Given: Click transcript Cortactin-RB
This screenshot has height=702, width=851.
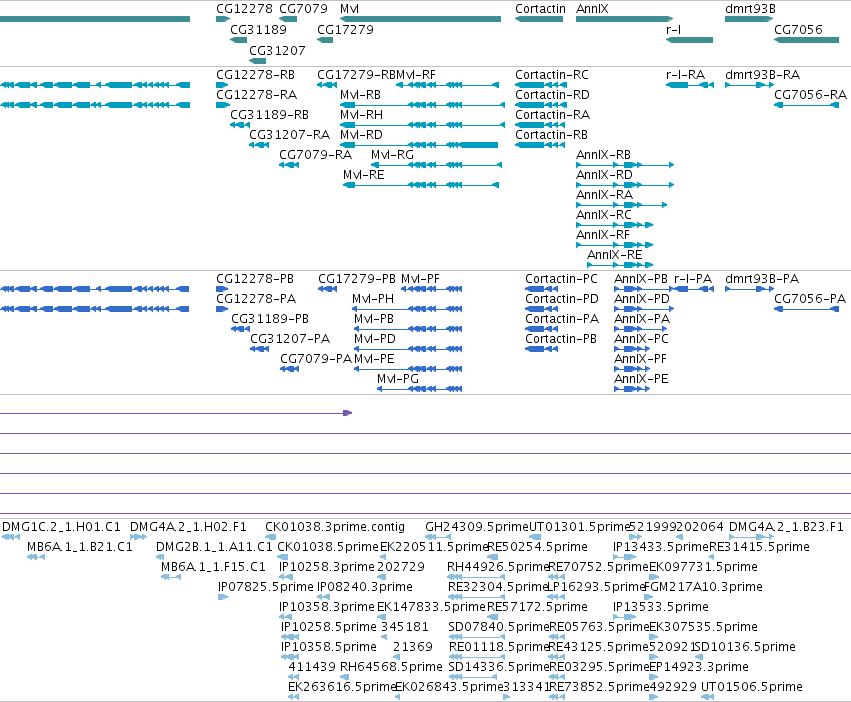Looking at the screenshot, I should [x=540, y=145].
